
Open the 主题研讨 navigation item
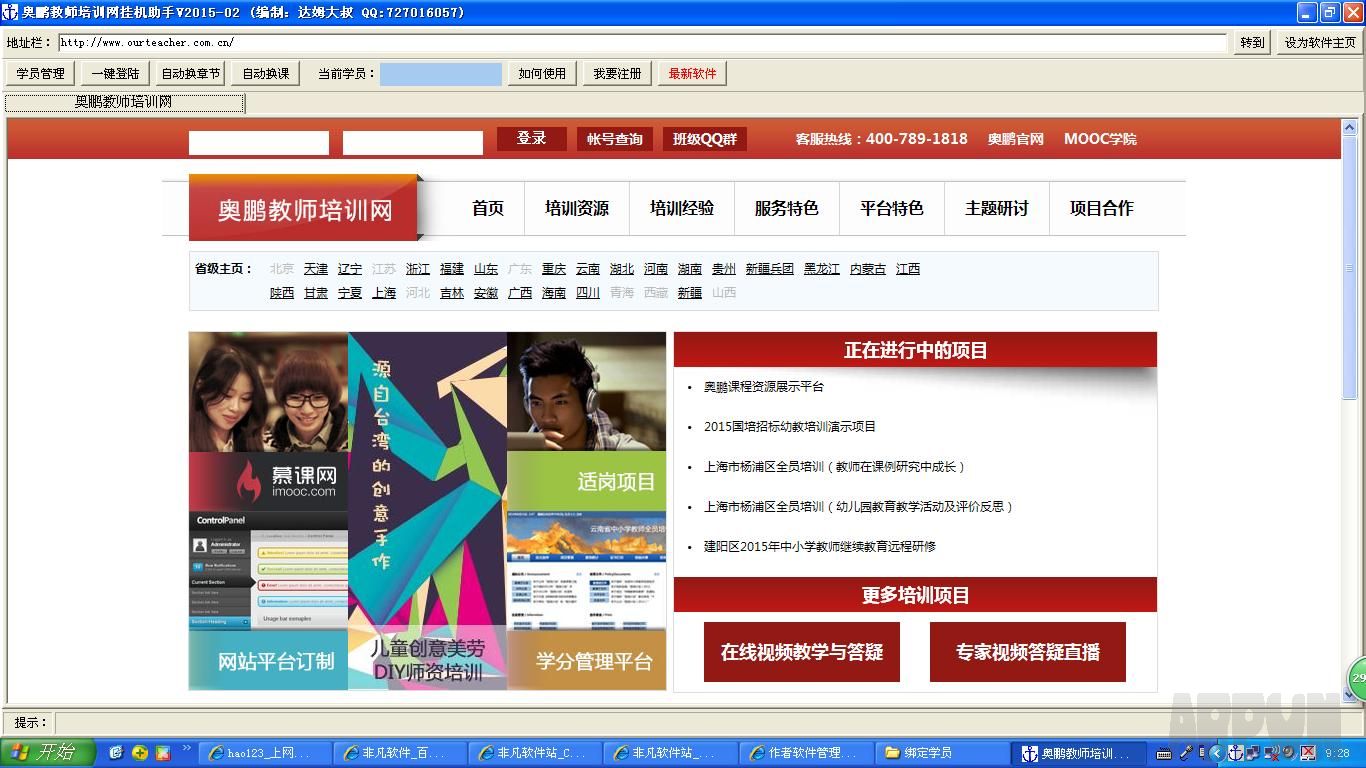997,208
